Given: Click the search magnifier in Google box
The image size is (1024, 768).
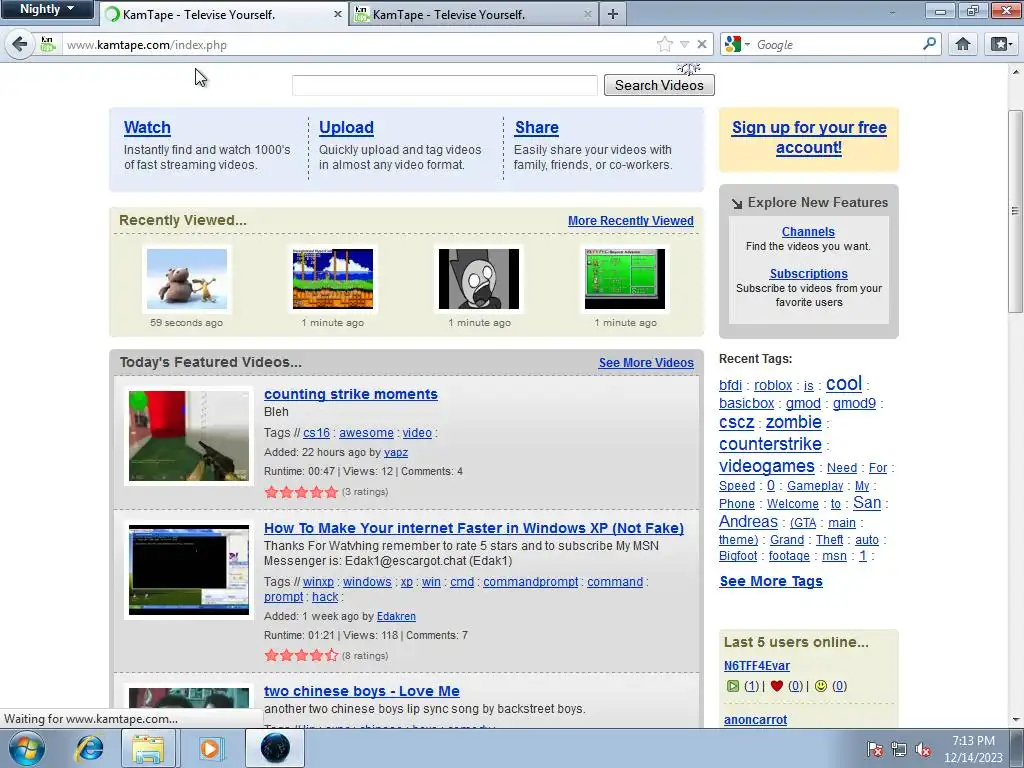Looking at the screenshot, I should point(929,44).
